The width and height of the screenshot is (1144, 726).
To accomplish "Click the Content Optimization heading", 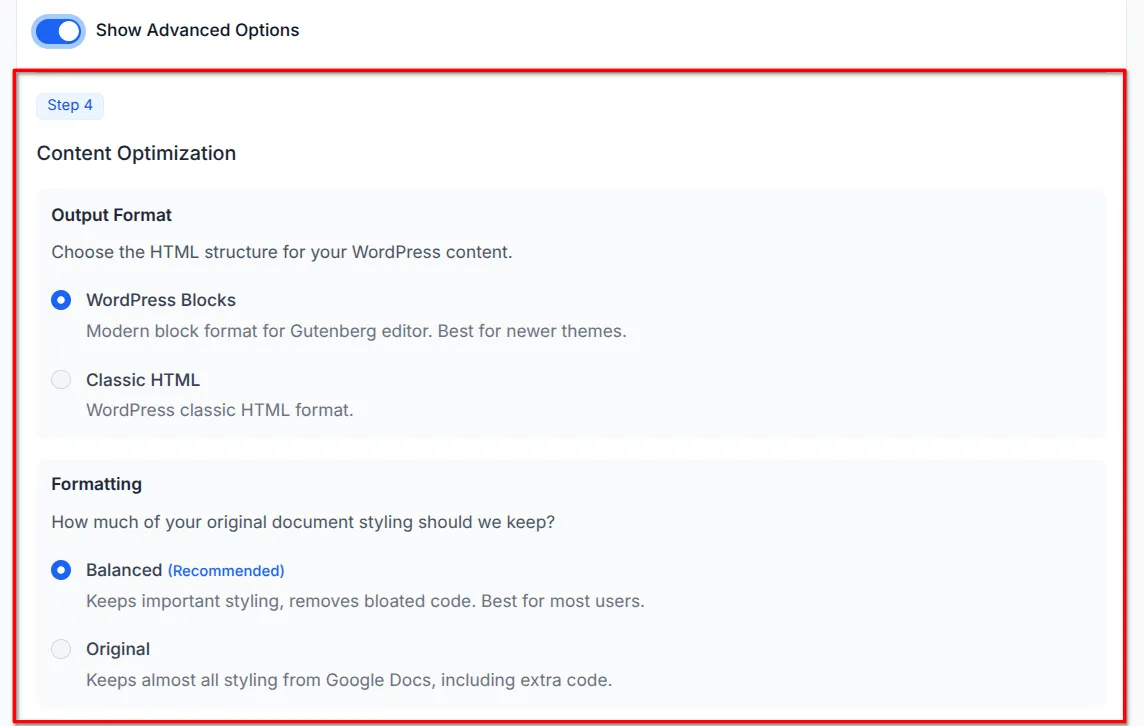I will 136,153.
